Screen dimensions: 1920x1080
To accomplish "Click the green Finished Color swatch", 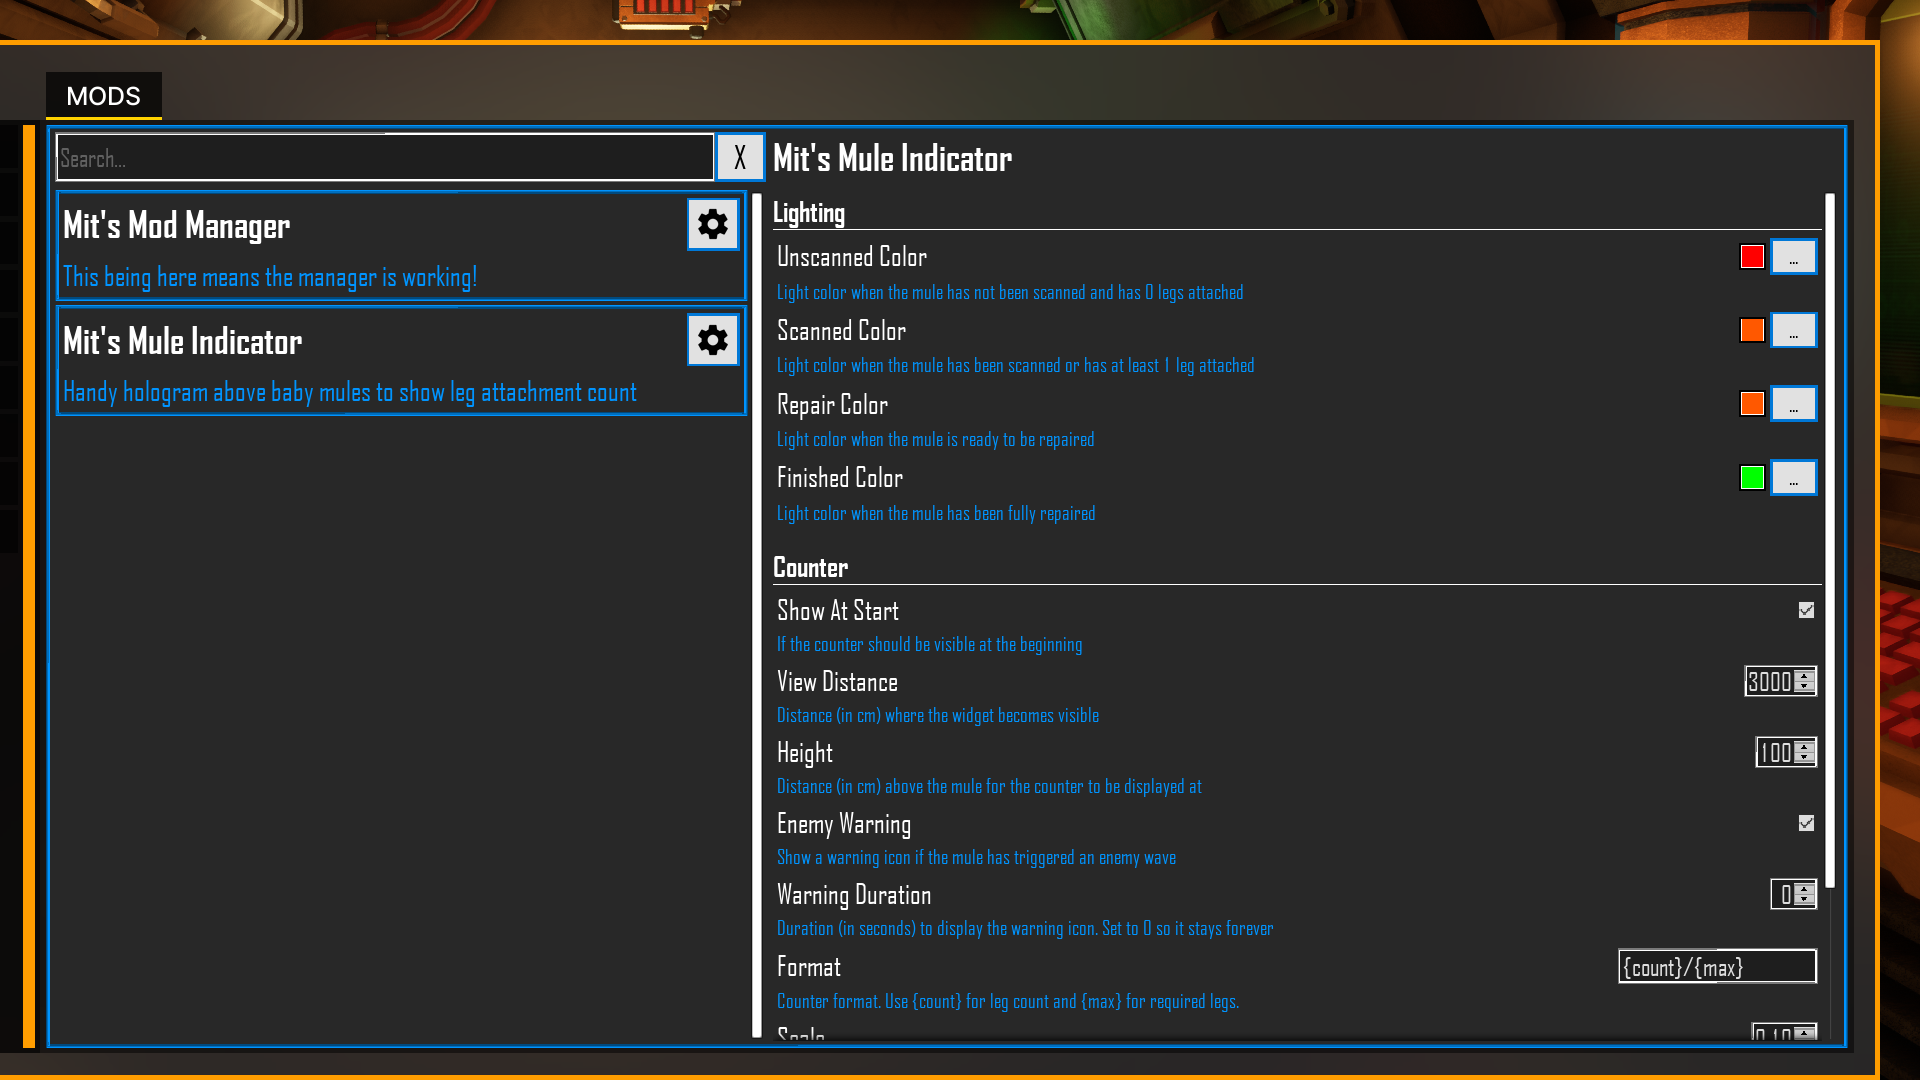I will pos(1752,478).
